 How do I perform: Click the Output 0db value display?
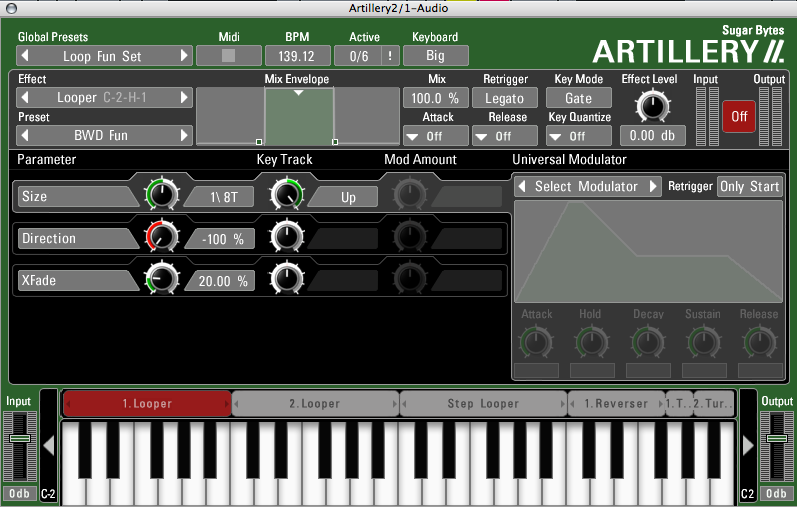coord(777,493)
